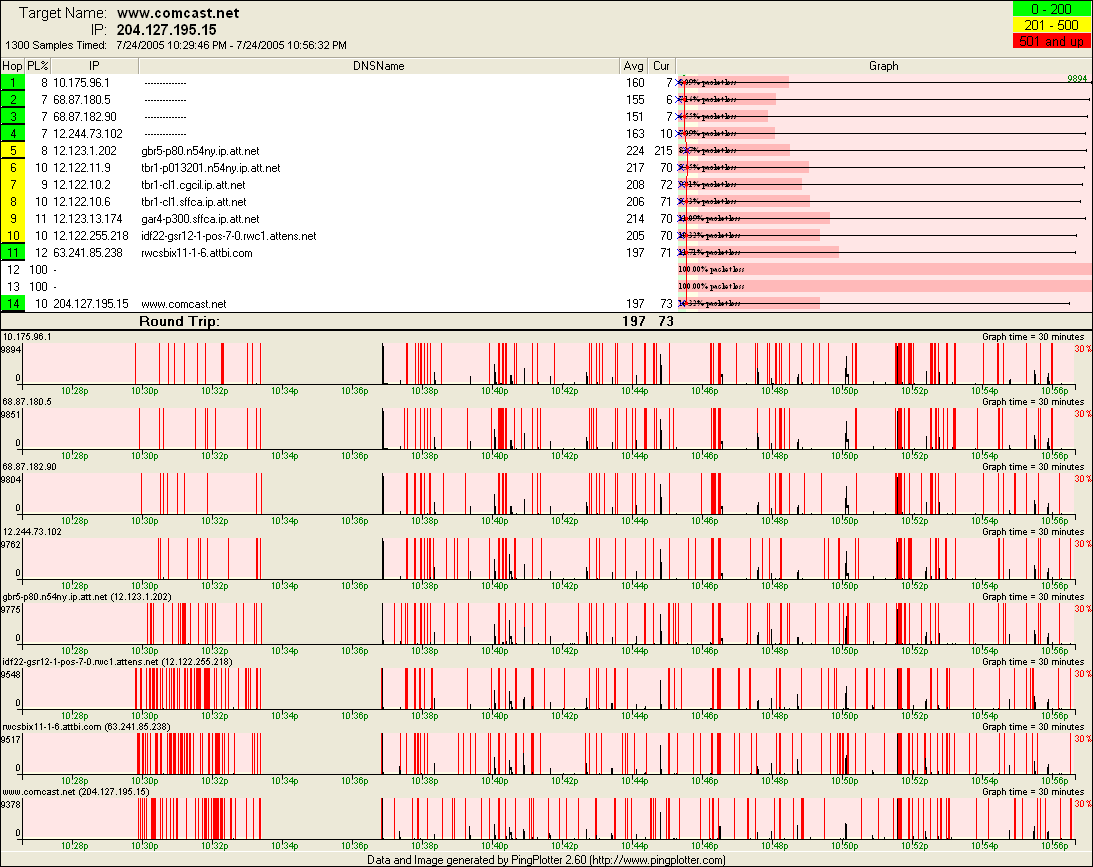
Task: Click the Graph column header
Action: point(883,66)
